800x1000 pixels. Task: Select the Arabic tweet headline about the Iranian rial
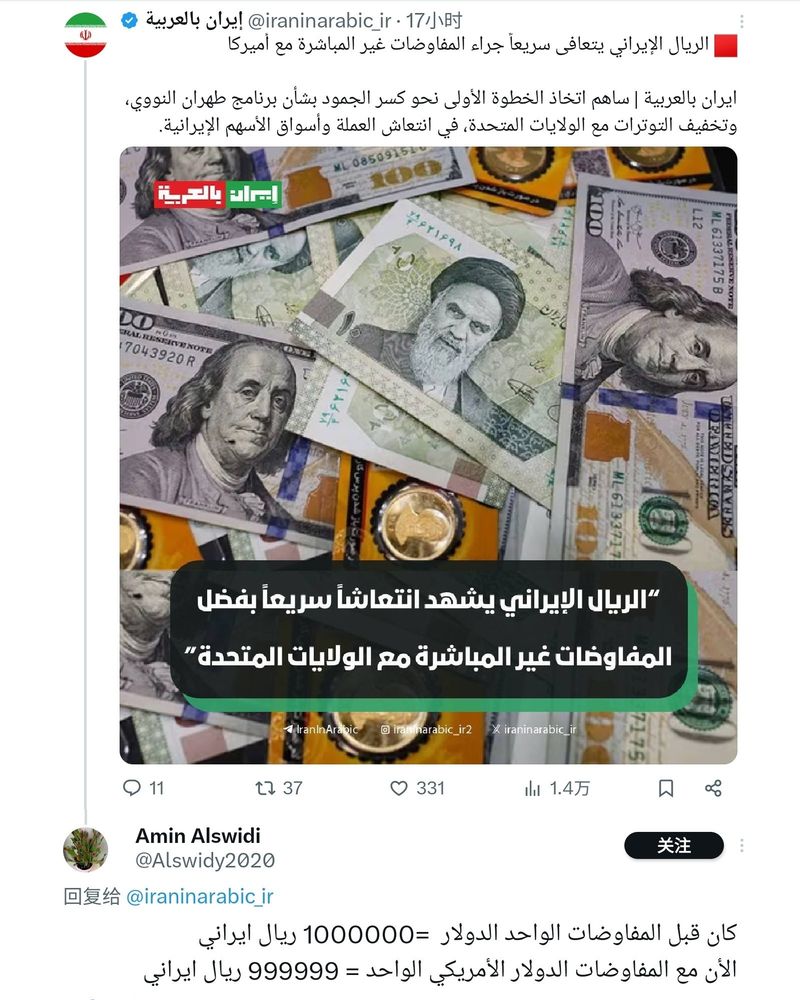click(x=469, y=46)
